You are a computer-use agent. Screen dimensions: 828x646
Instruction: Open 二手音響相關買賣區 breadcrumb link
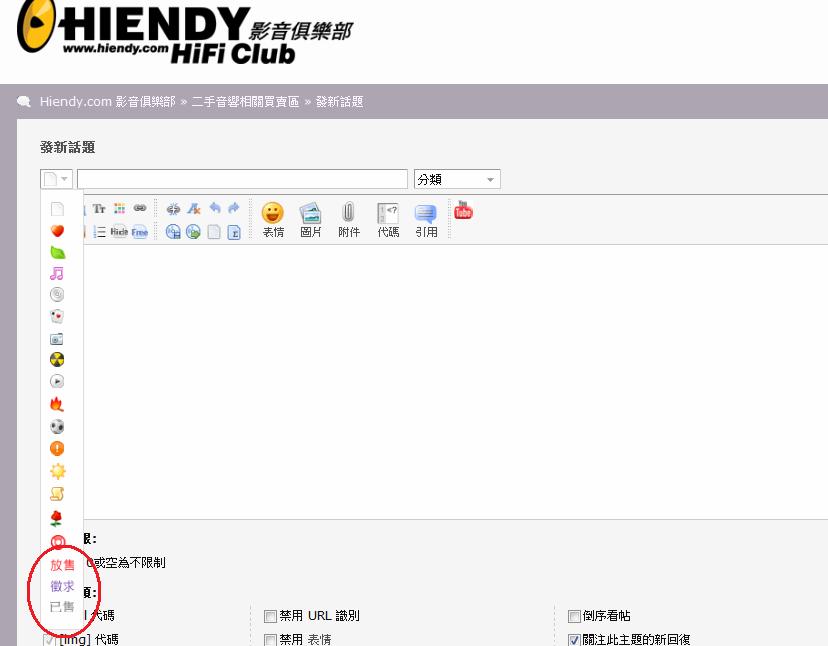(x=245, y=101)
